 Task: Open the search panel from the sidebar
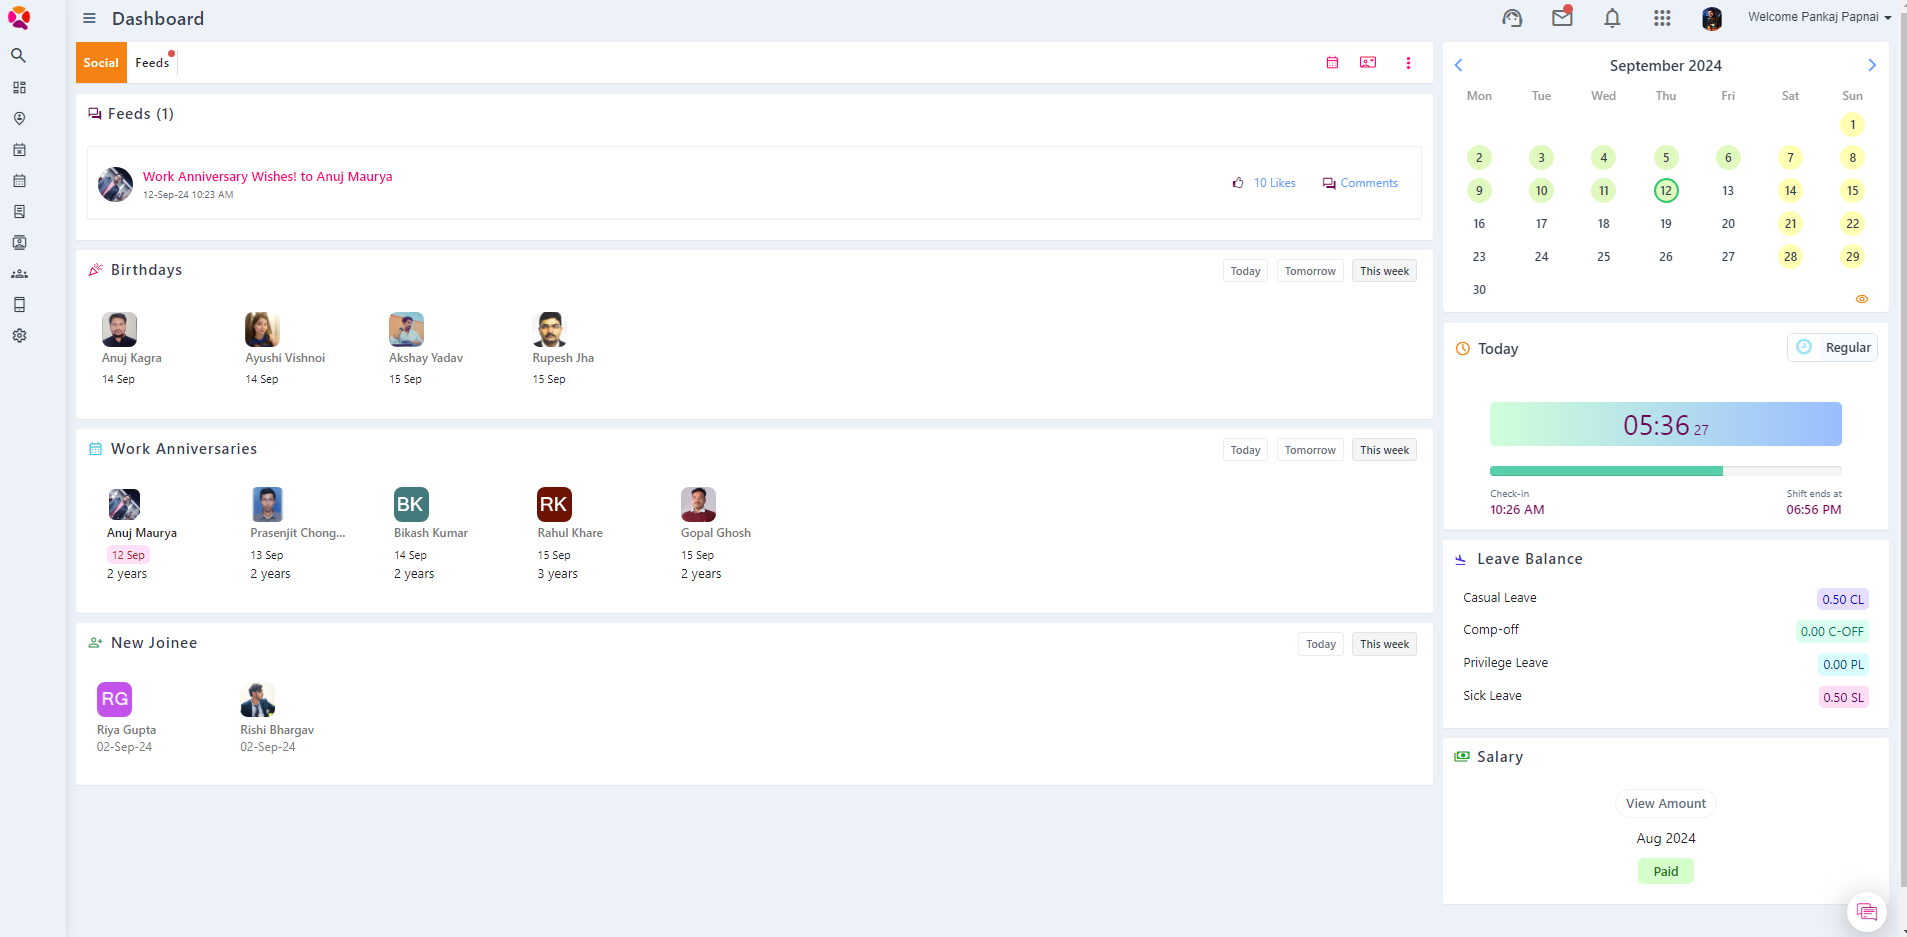point(18,55)
